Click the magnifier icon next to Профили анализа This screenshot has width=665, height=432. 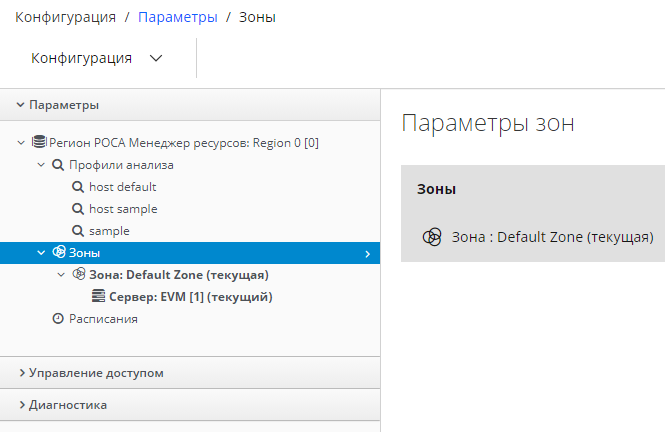click(x=58, y=164)
